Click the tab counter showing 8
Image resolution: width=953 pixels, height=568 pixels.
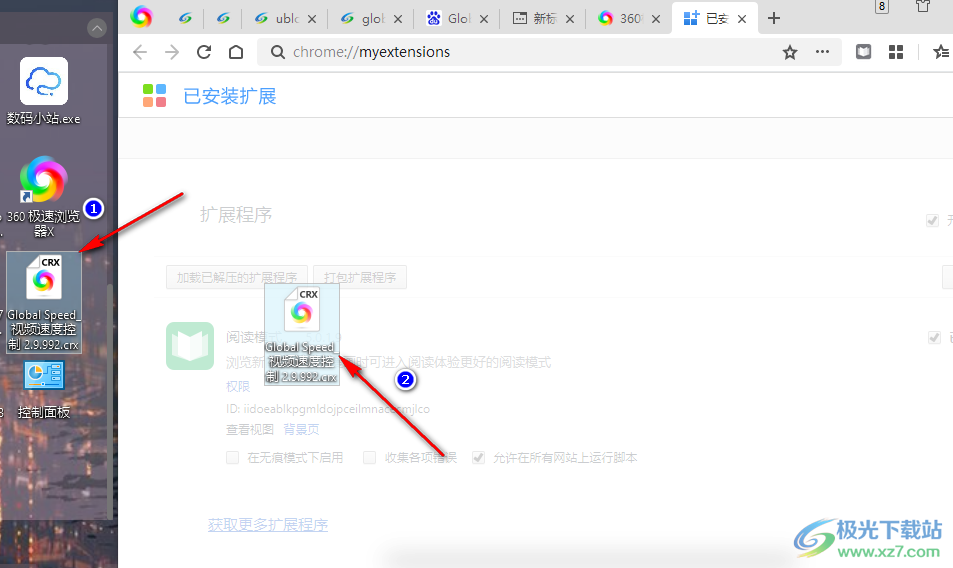tap(881, 7)
